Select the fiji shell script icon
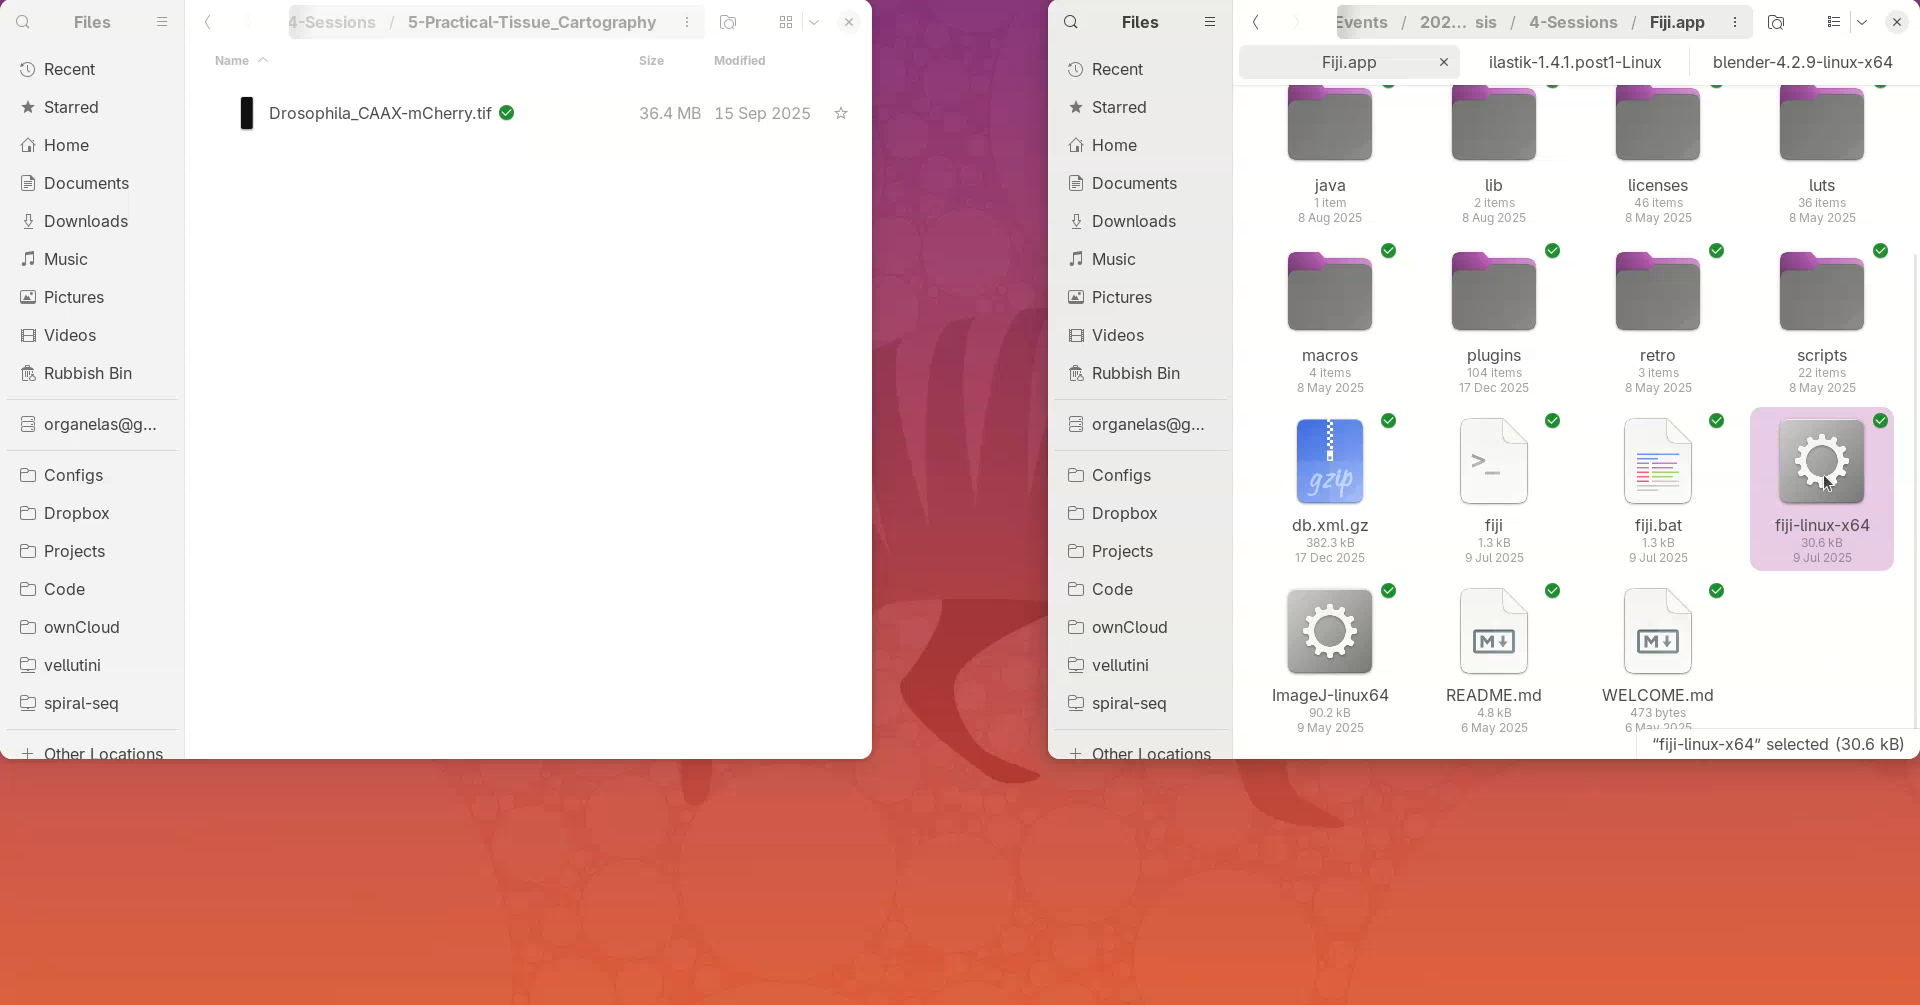 1493,462
